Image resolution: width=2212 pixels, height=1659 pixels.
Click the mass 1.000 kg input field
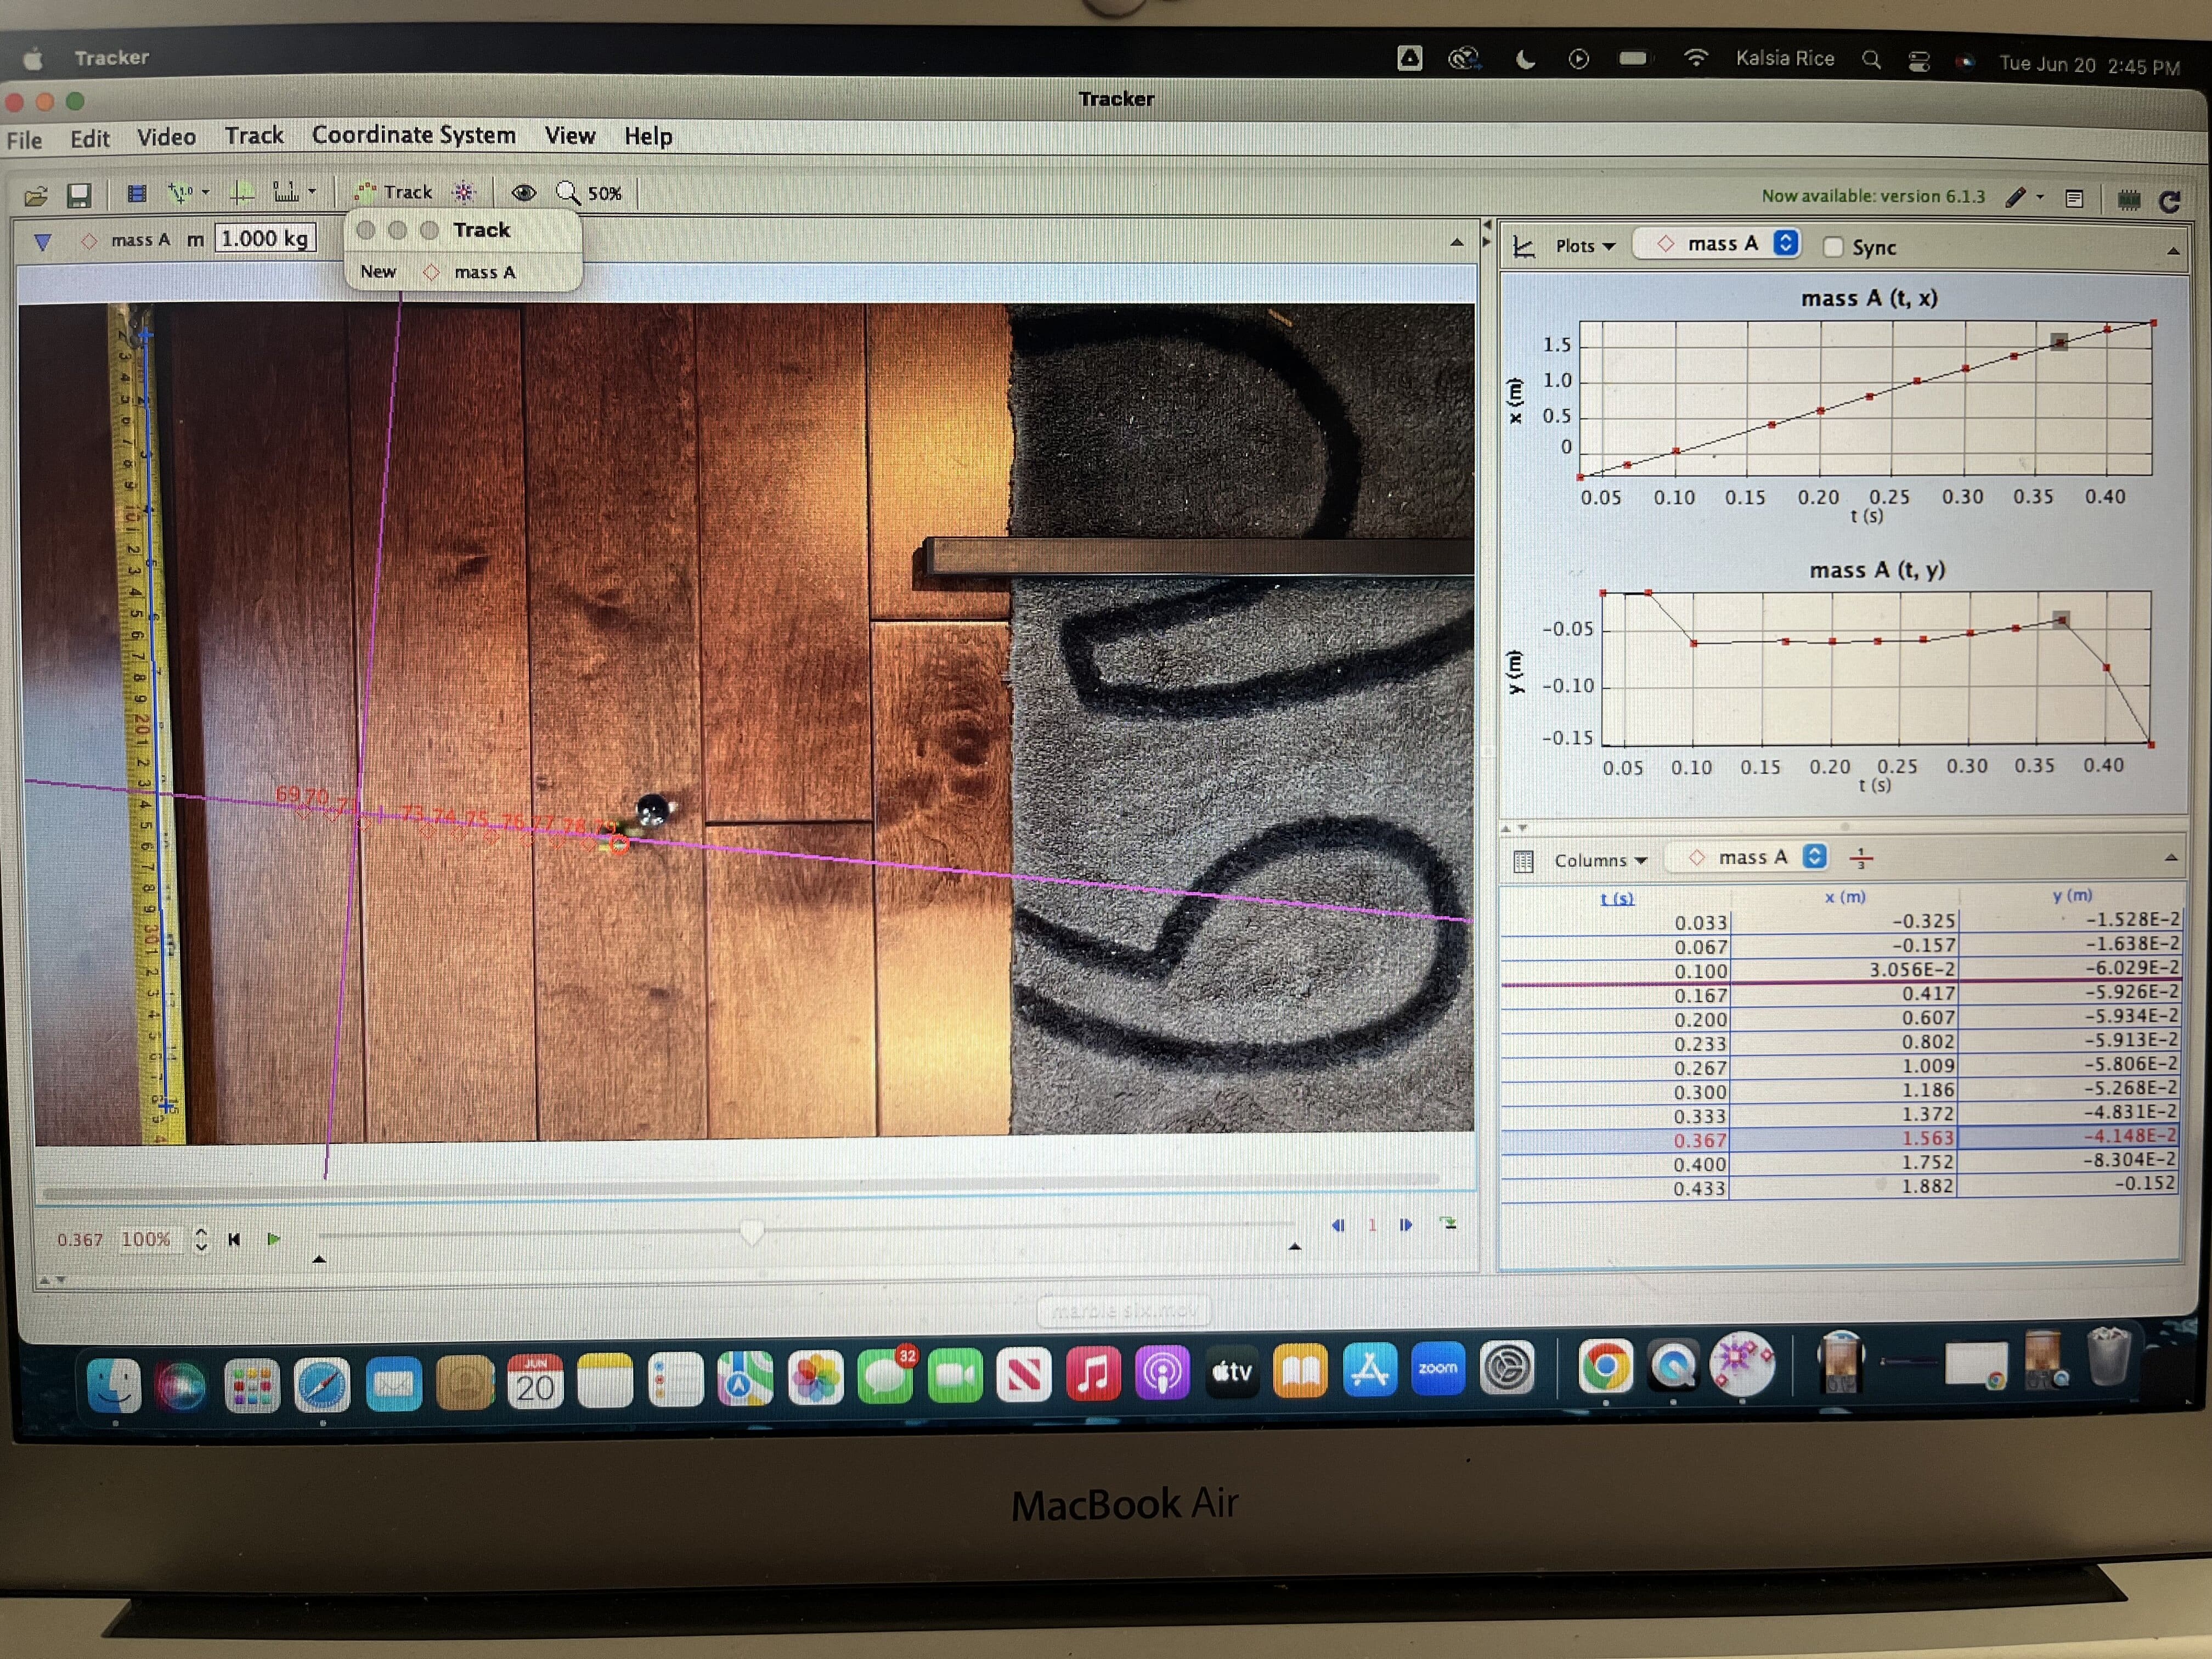click(x=265, y=239)
